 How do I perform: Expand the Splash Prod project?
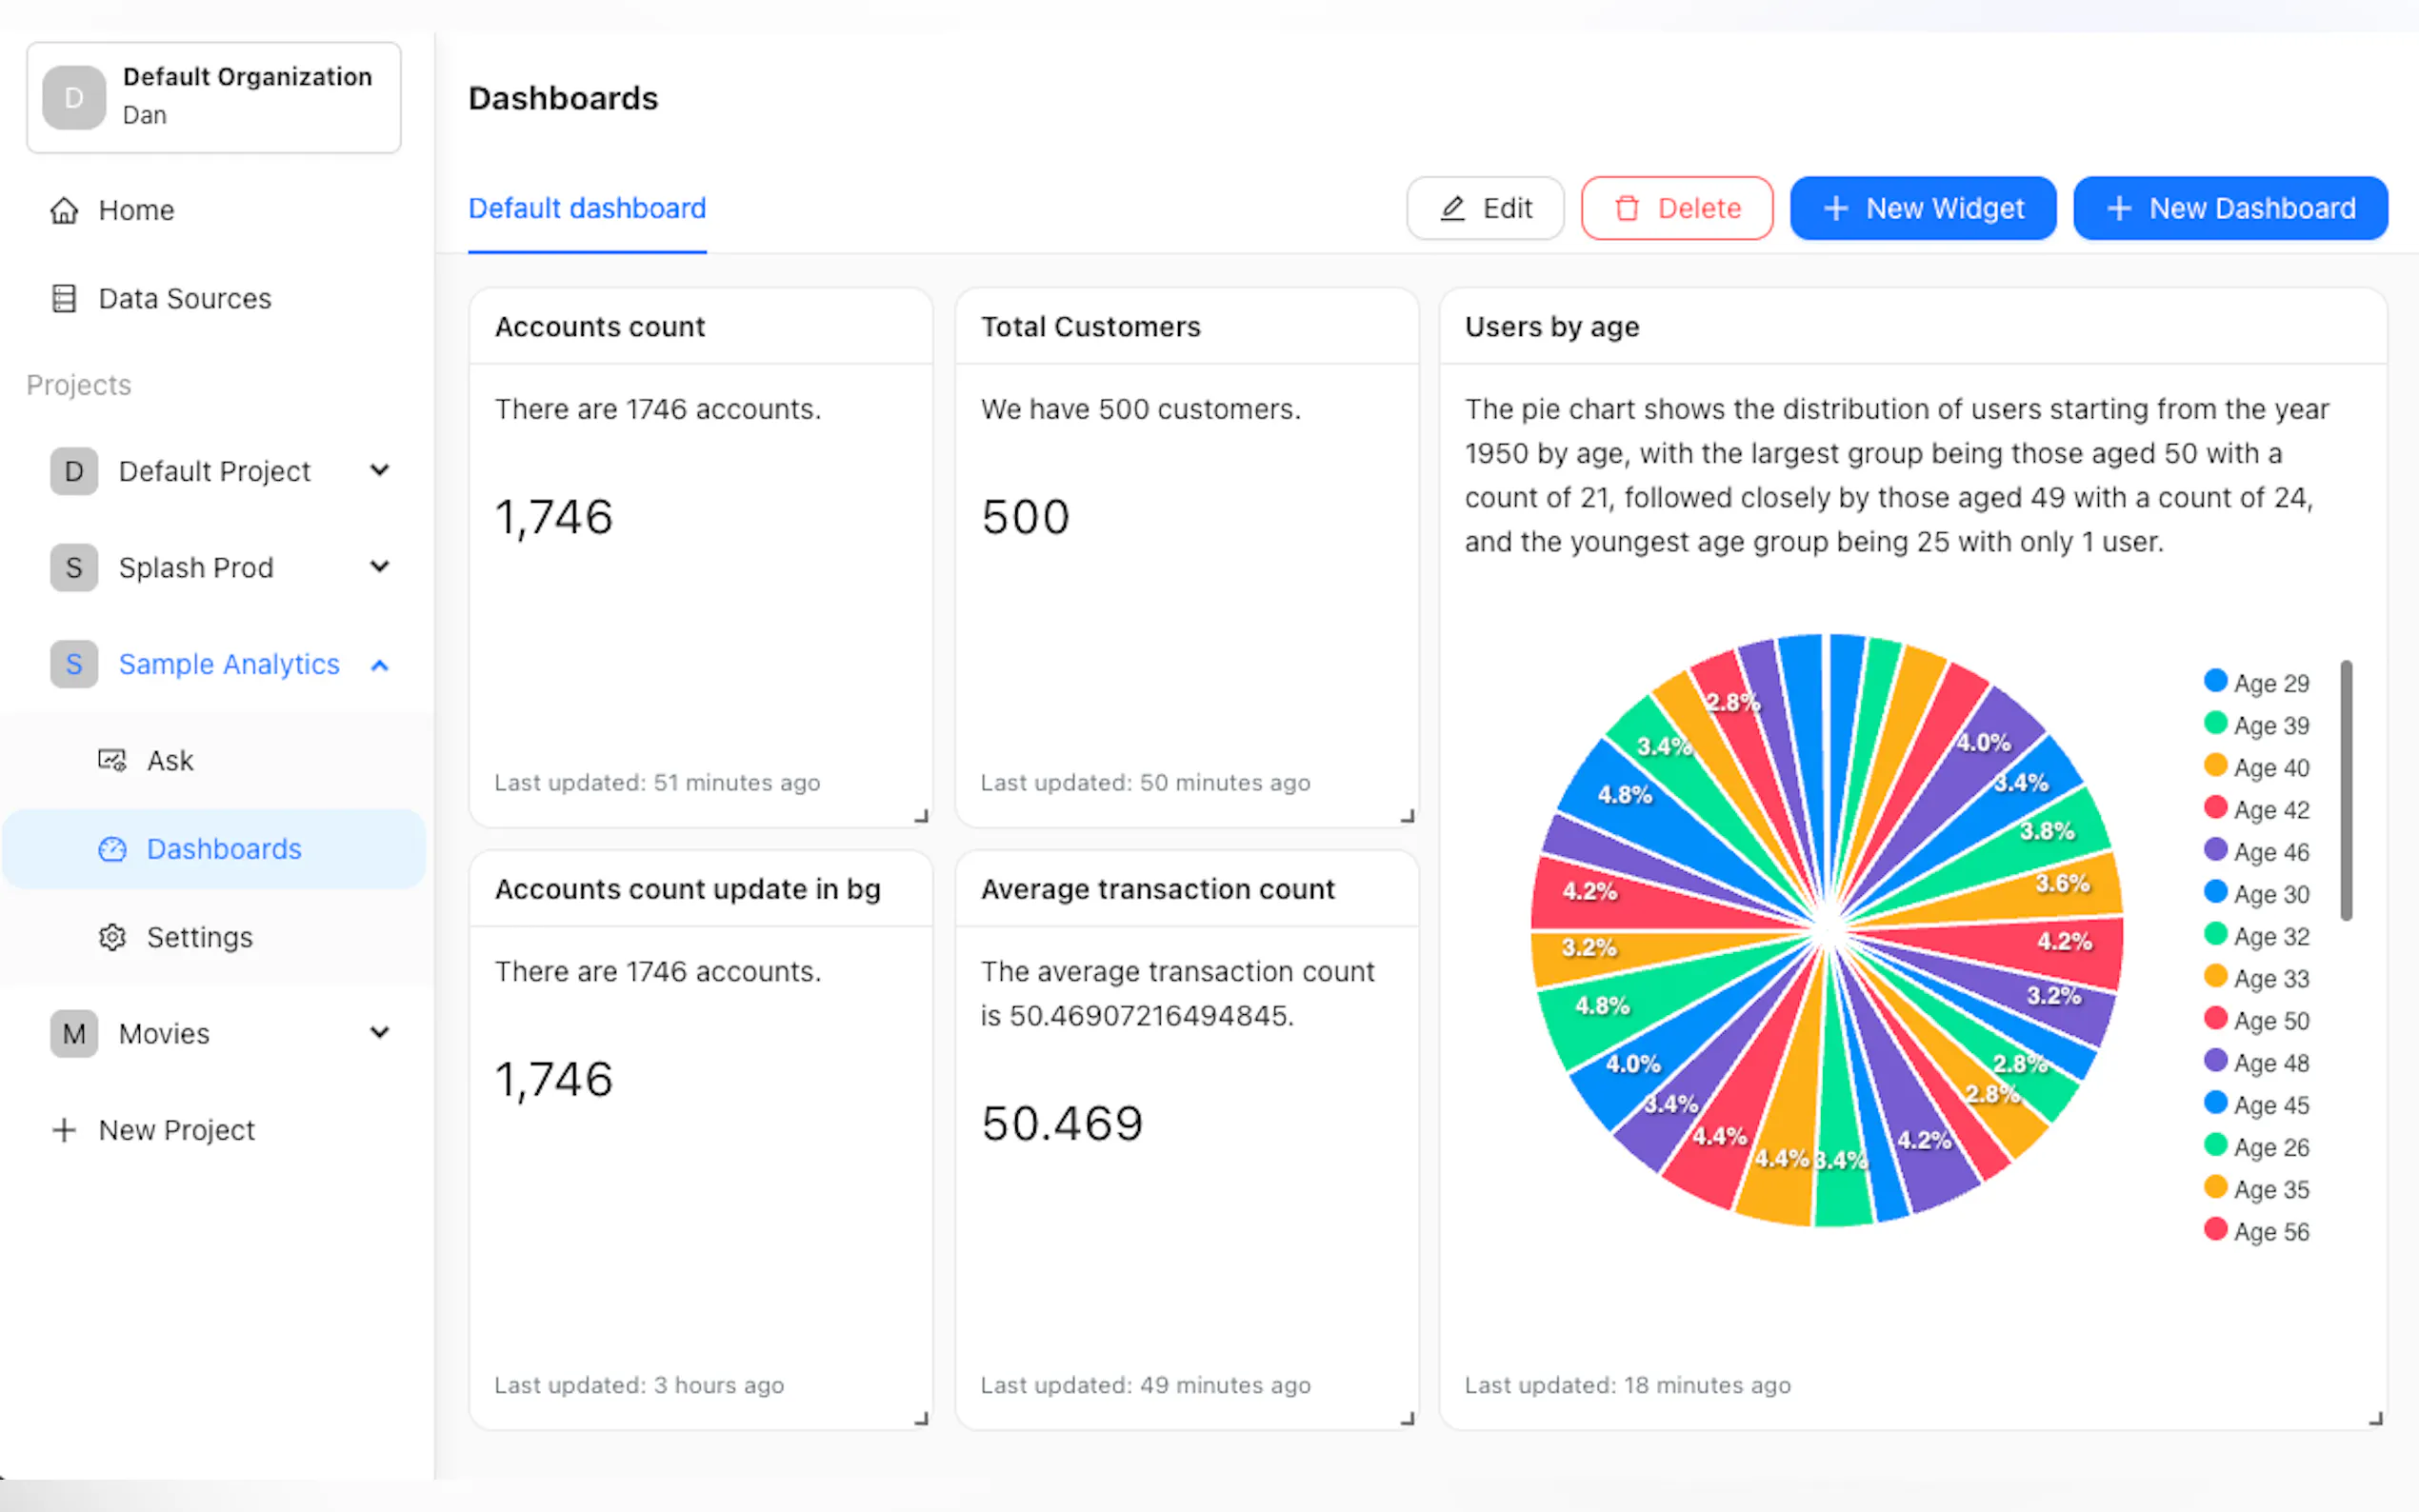pyautogui.click(x=379, y=567)
